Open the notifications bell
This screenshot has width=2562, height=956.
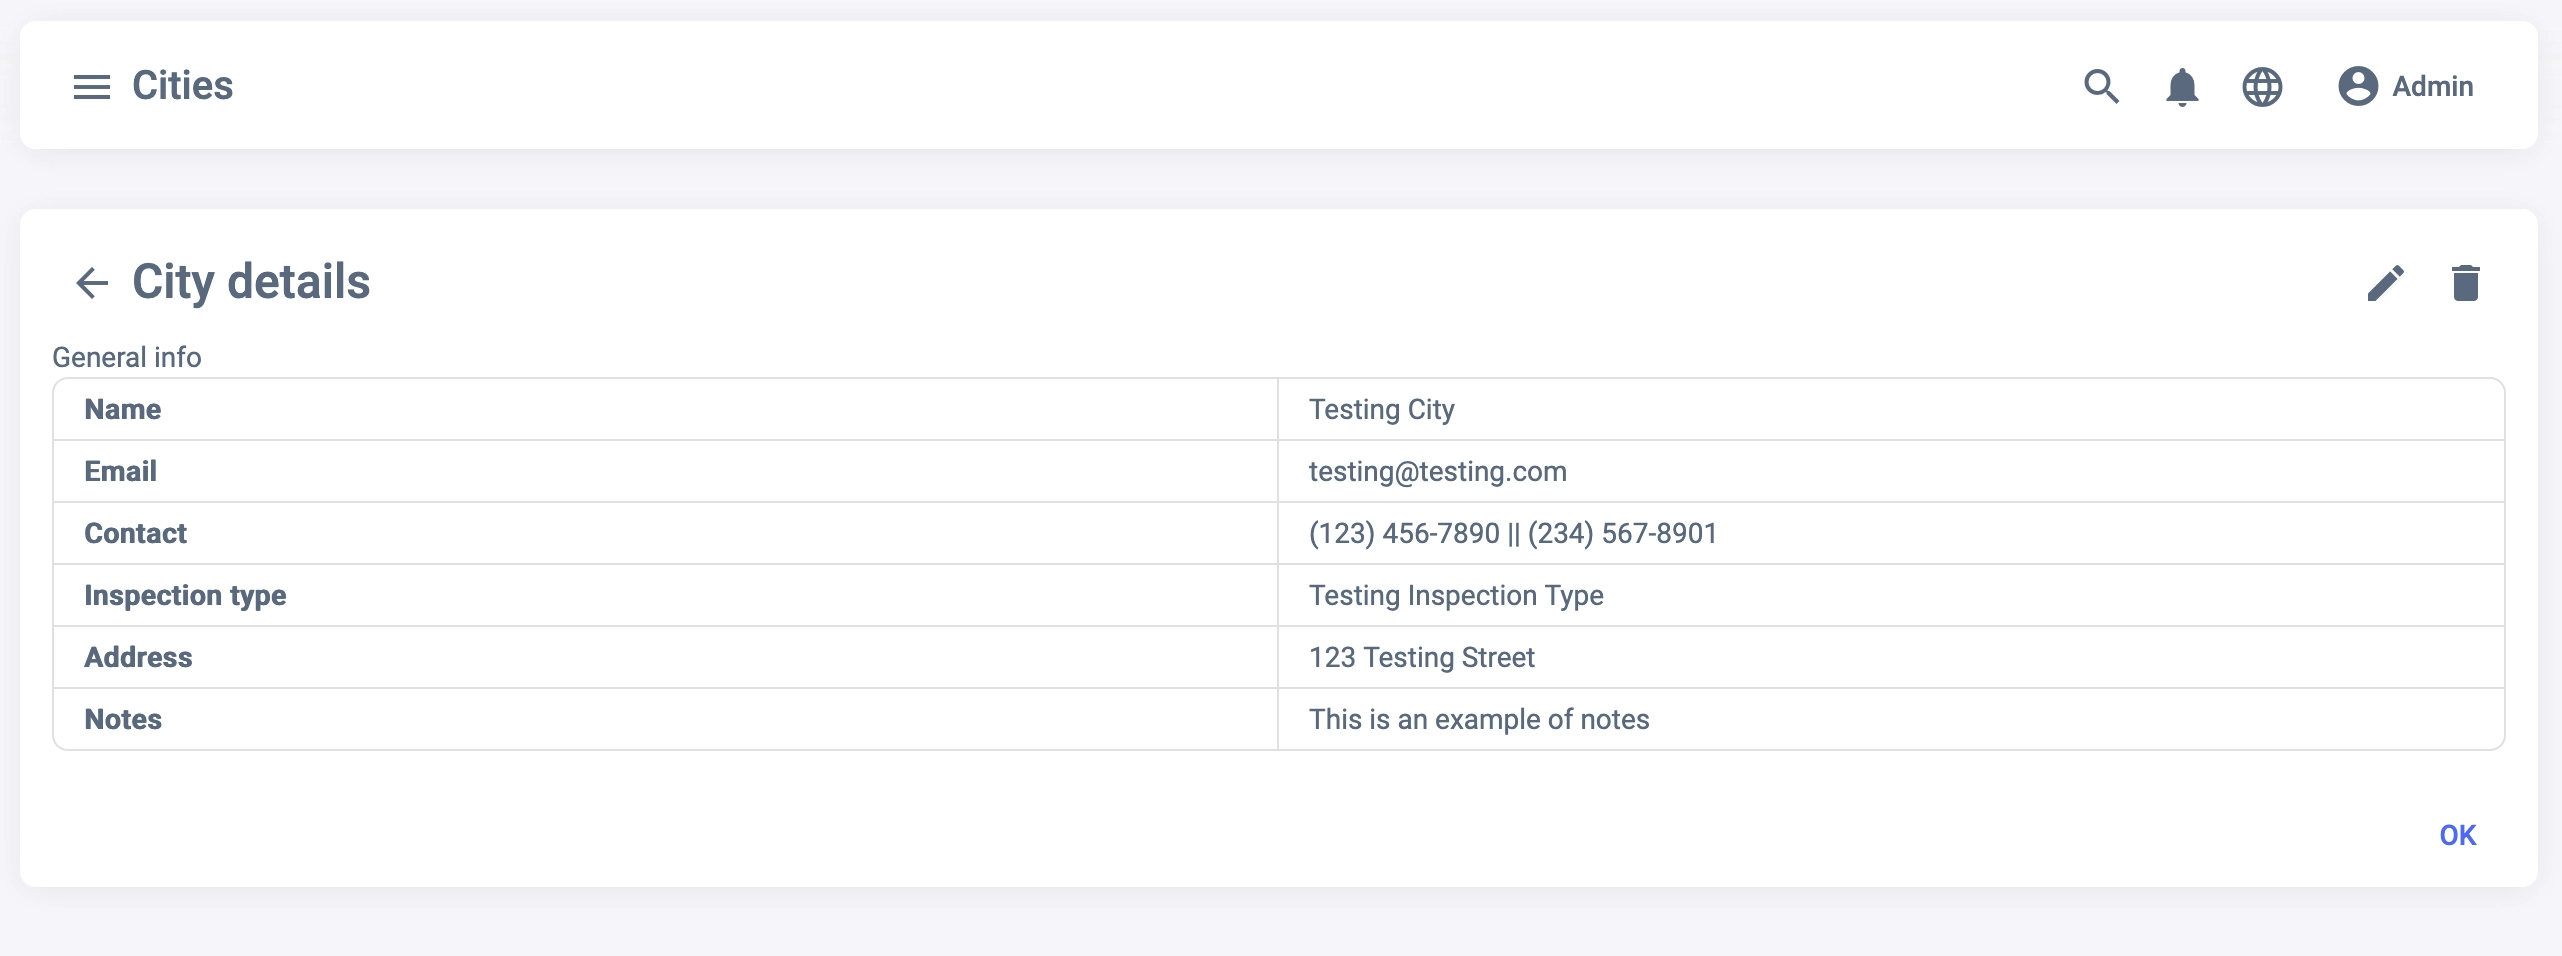(2181, 87)
